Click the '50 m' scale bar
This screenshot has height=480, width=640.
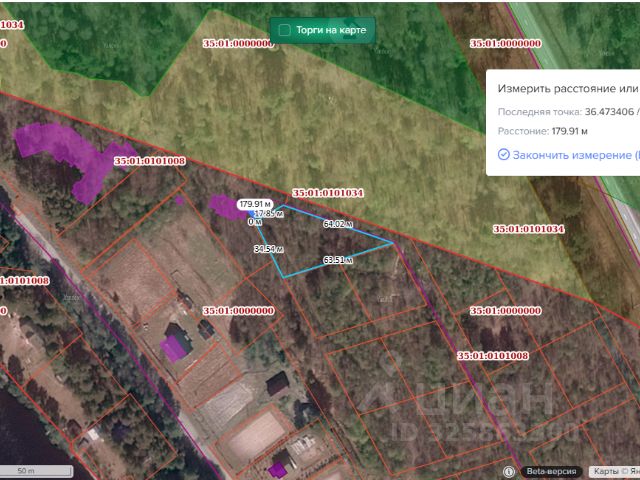click(x=37, y=471)
